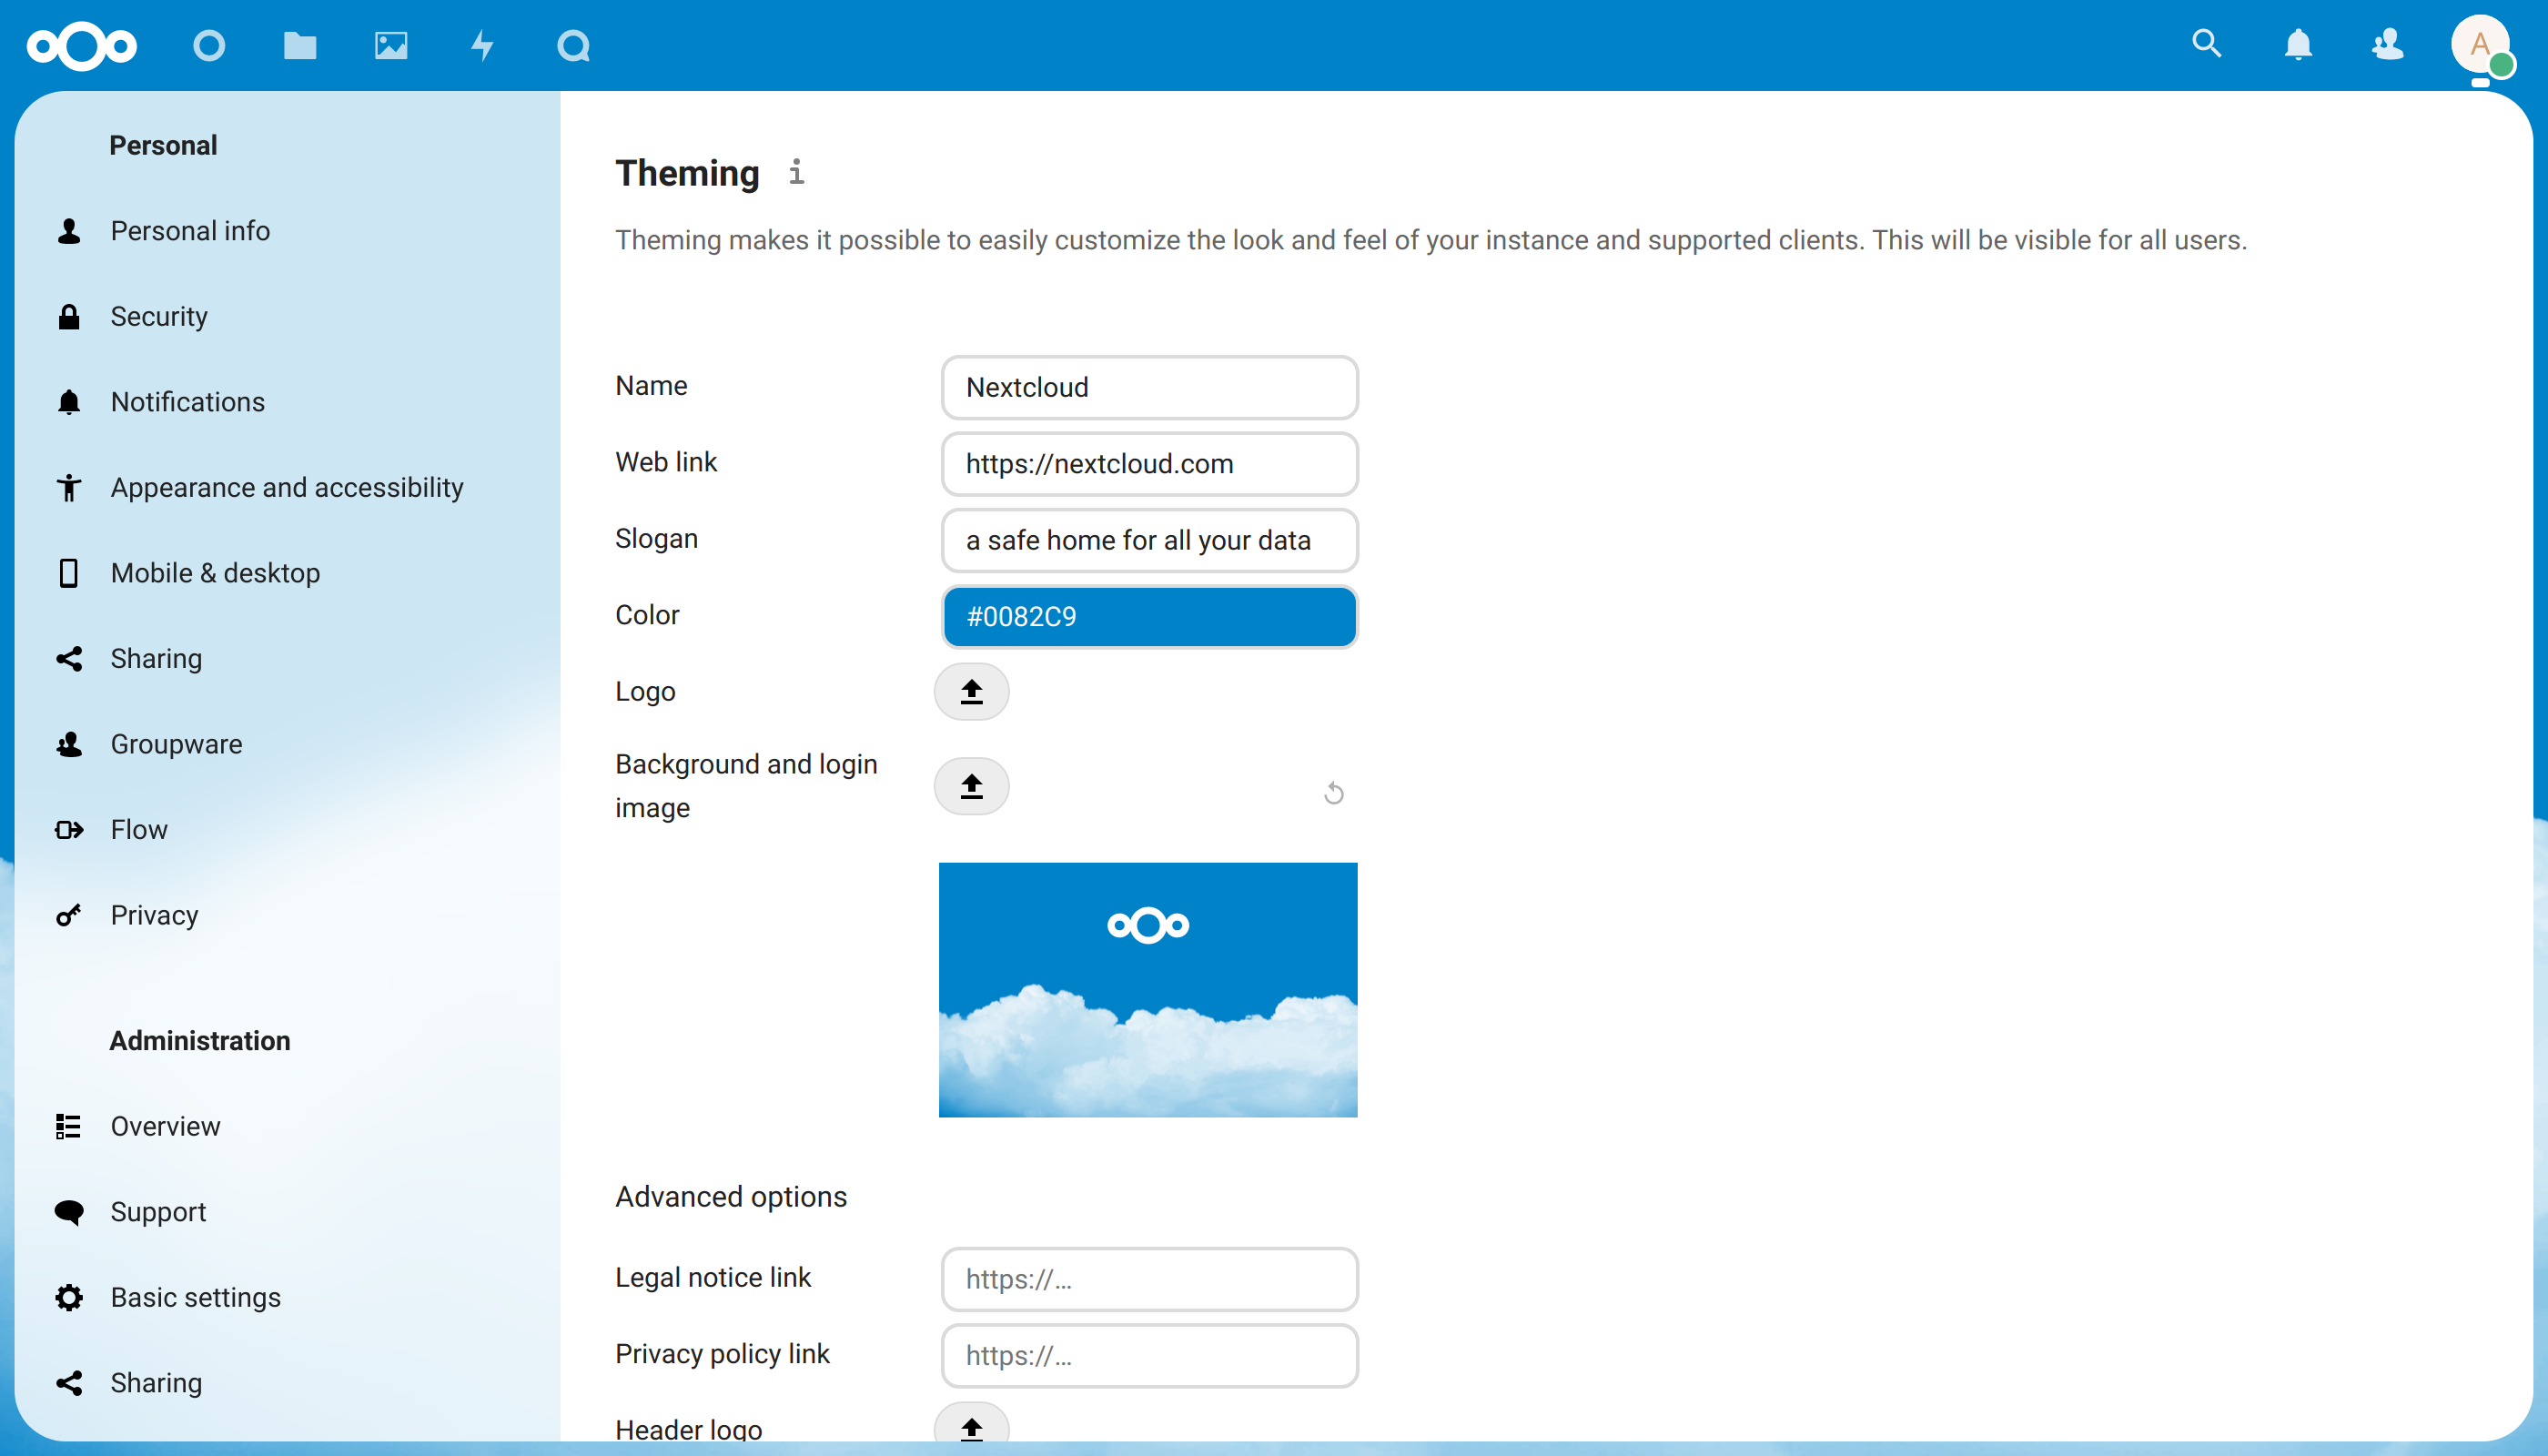Upload a background and login image
This screenshot has width=2548, height=1456.
(x=971, y=787)
